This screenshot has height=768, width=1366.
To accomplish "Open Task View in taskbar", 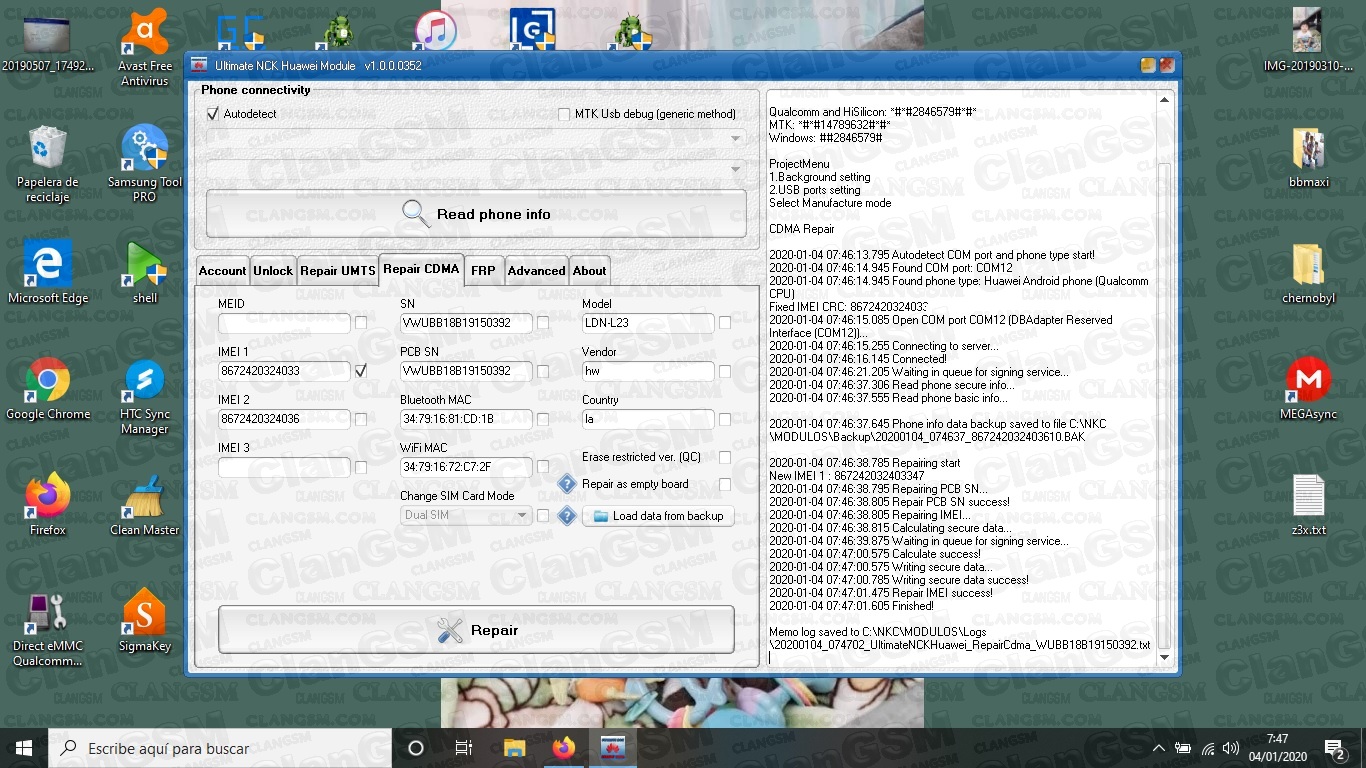I will 464,748.
